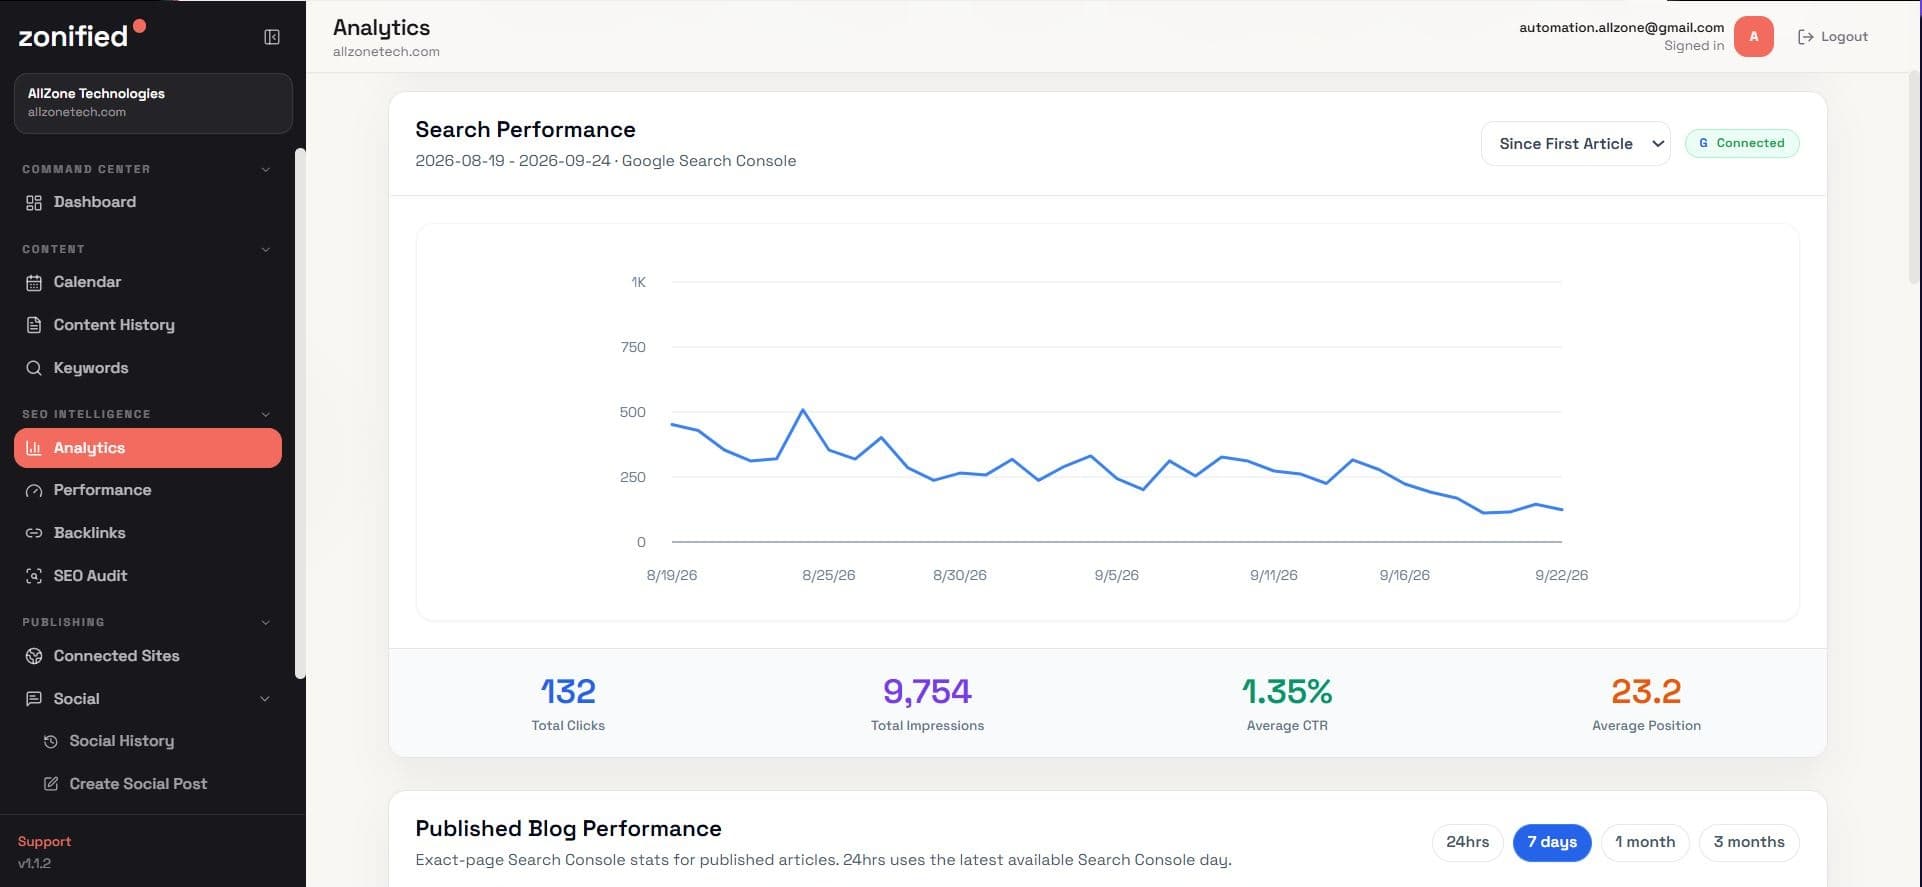Click the 9,754 Total Impressions value

tap(927, 691)
